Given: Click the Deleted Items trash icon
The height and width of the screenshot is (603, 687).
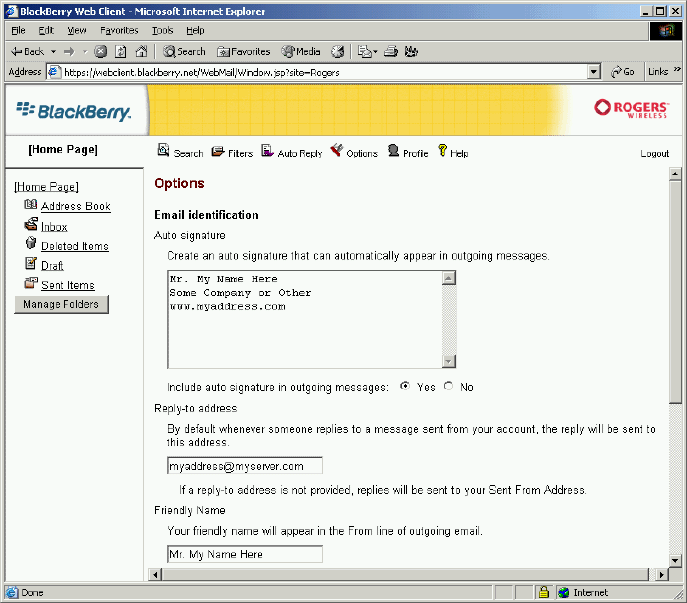Looking at the screenshot, I should [30, 245].
